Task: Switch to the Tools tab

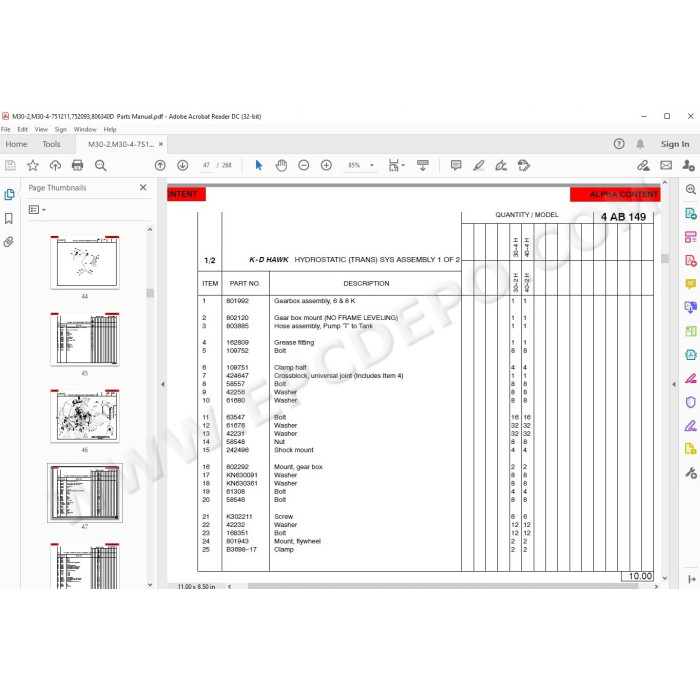Action: pyautogui.click(x=51, y=144)
